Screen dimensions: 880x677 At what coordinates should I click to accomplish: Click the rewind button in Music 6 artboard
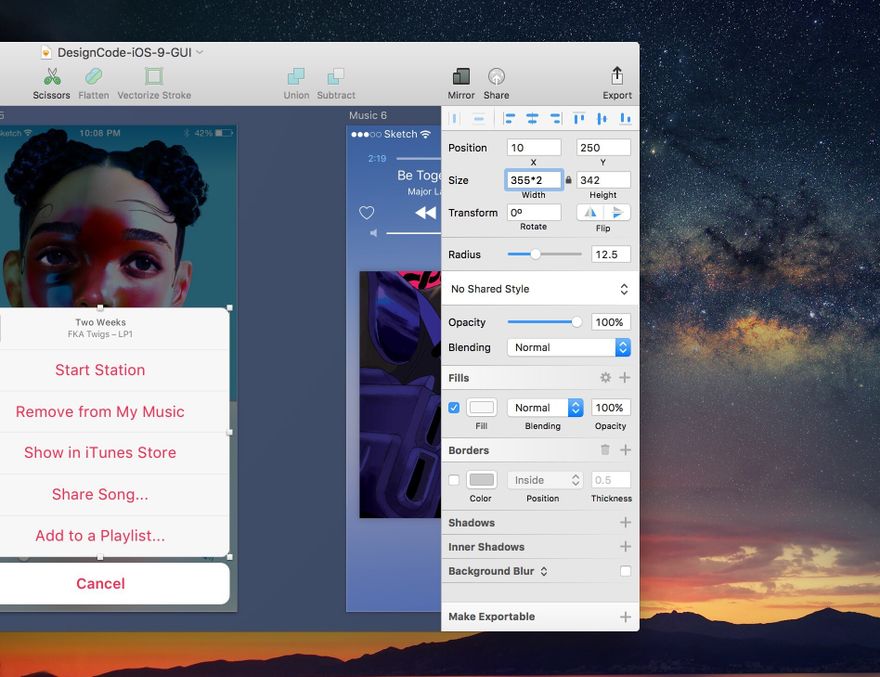pyautogui.click(x=425, y=213)
